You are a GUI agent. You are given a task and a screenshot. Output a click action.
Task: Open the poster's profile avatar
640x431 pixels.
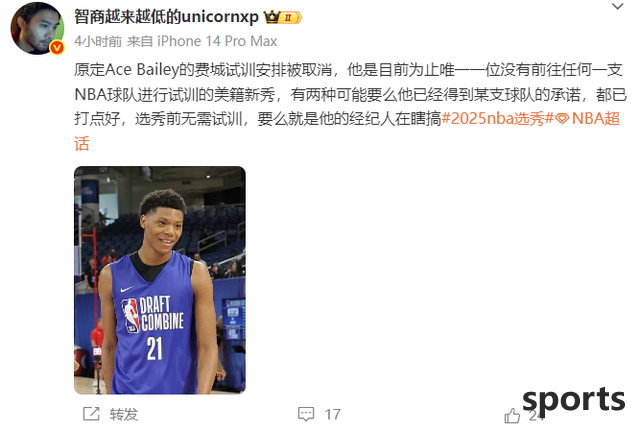(37, 28)
